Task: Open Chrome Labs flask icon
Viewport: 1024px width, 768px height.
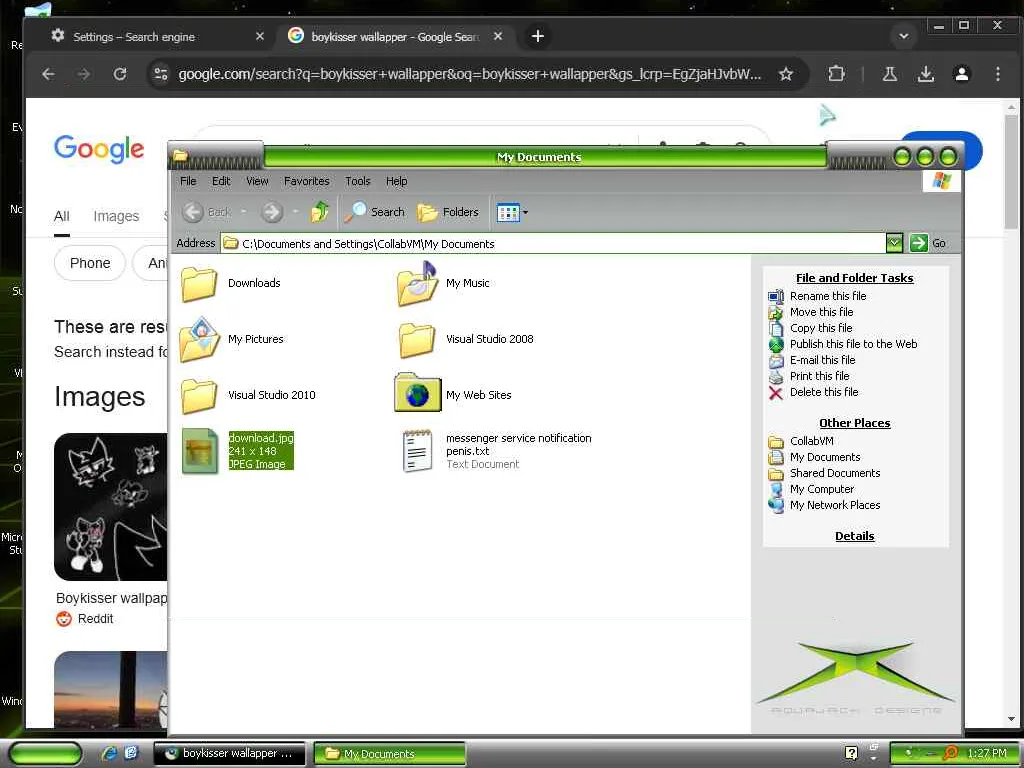Action: pos(889,74)
